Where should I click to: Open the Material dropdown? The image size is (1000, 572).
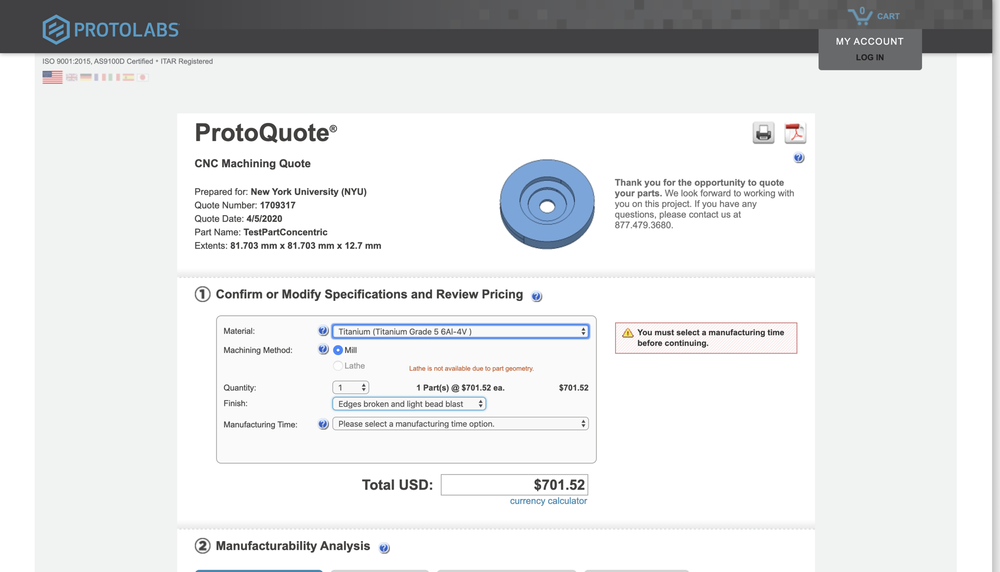click(460, 332)
